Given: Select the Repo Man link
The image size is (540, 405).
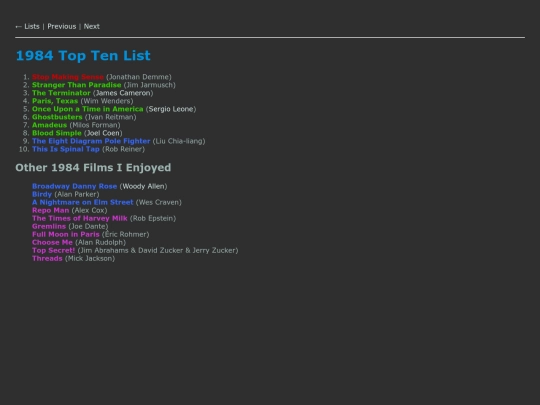Looking at the screenshot, I should pyautogui.click(x=51, y=210).
